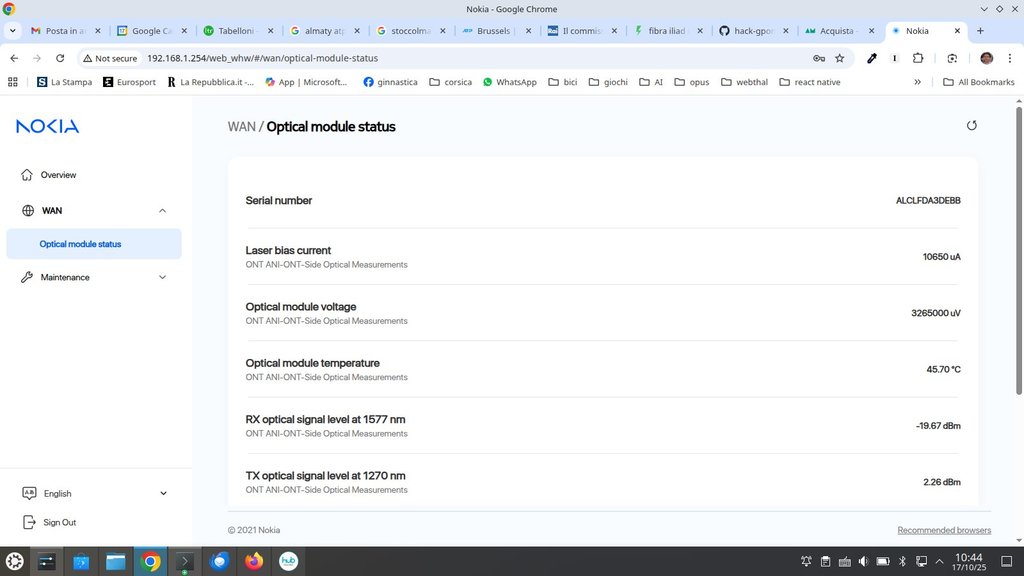1024x576 pixels.
Task: Open the notifications bell tray icon
Action: pyautogui.click(x=806, y=561)
